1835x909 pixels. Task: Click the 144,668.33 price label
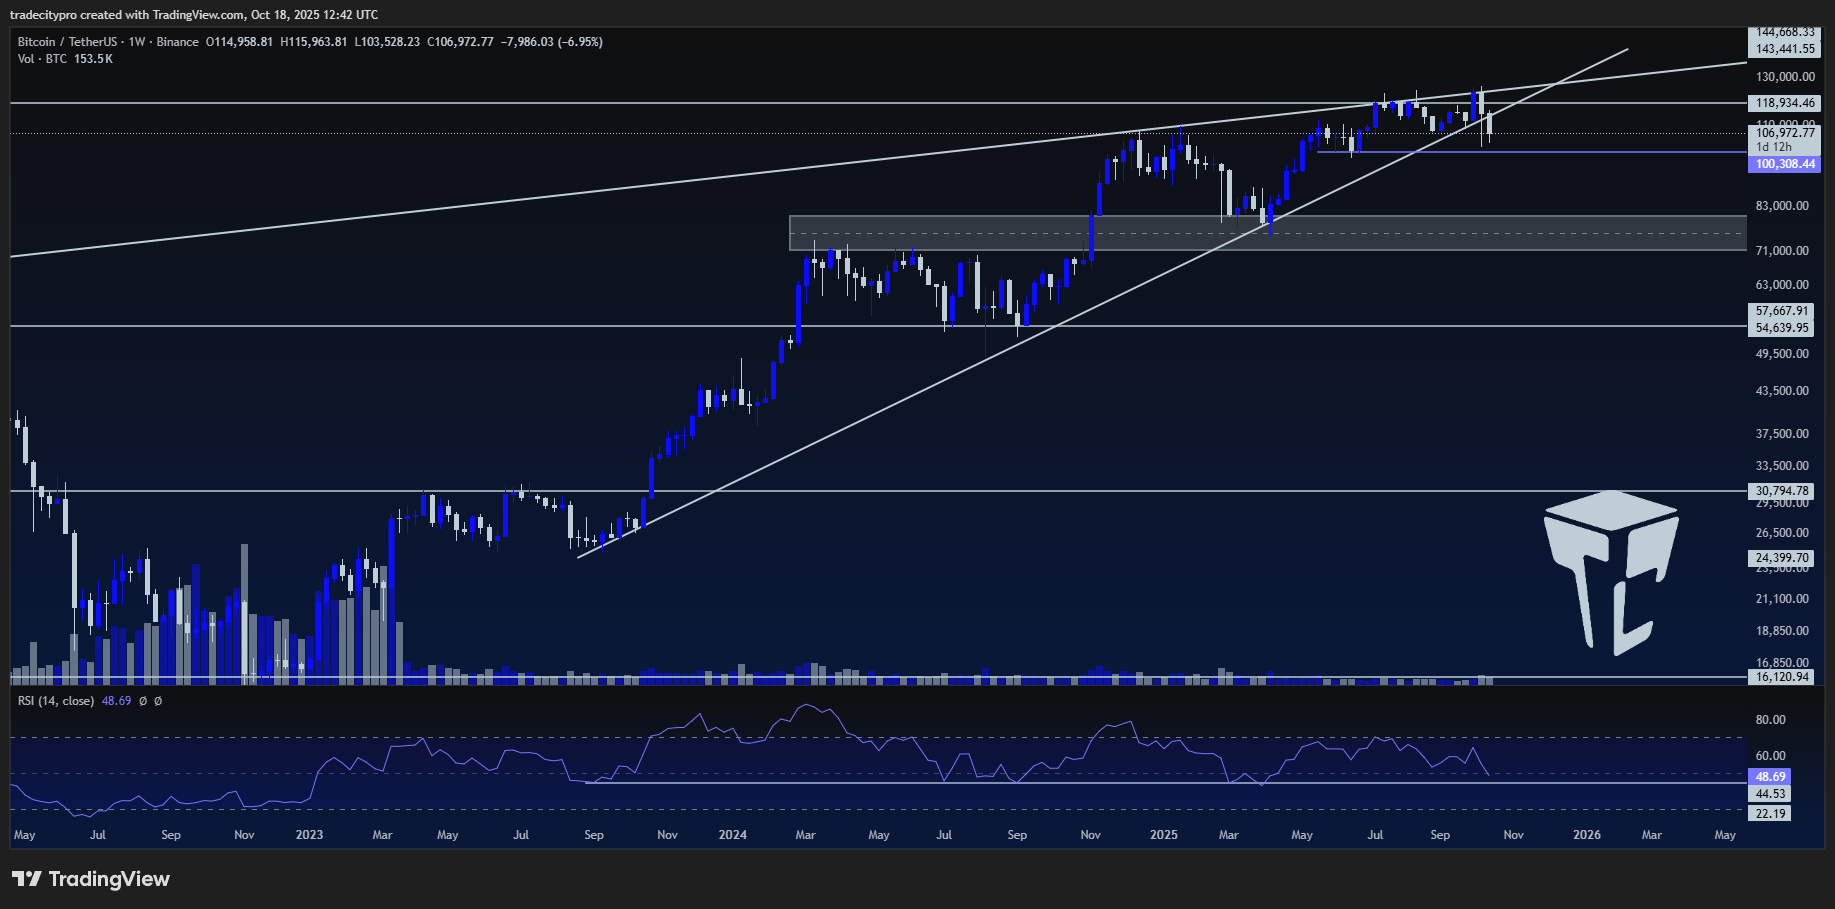1785,33
